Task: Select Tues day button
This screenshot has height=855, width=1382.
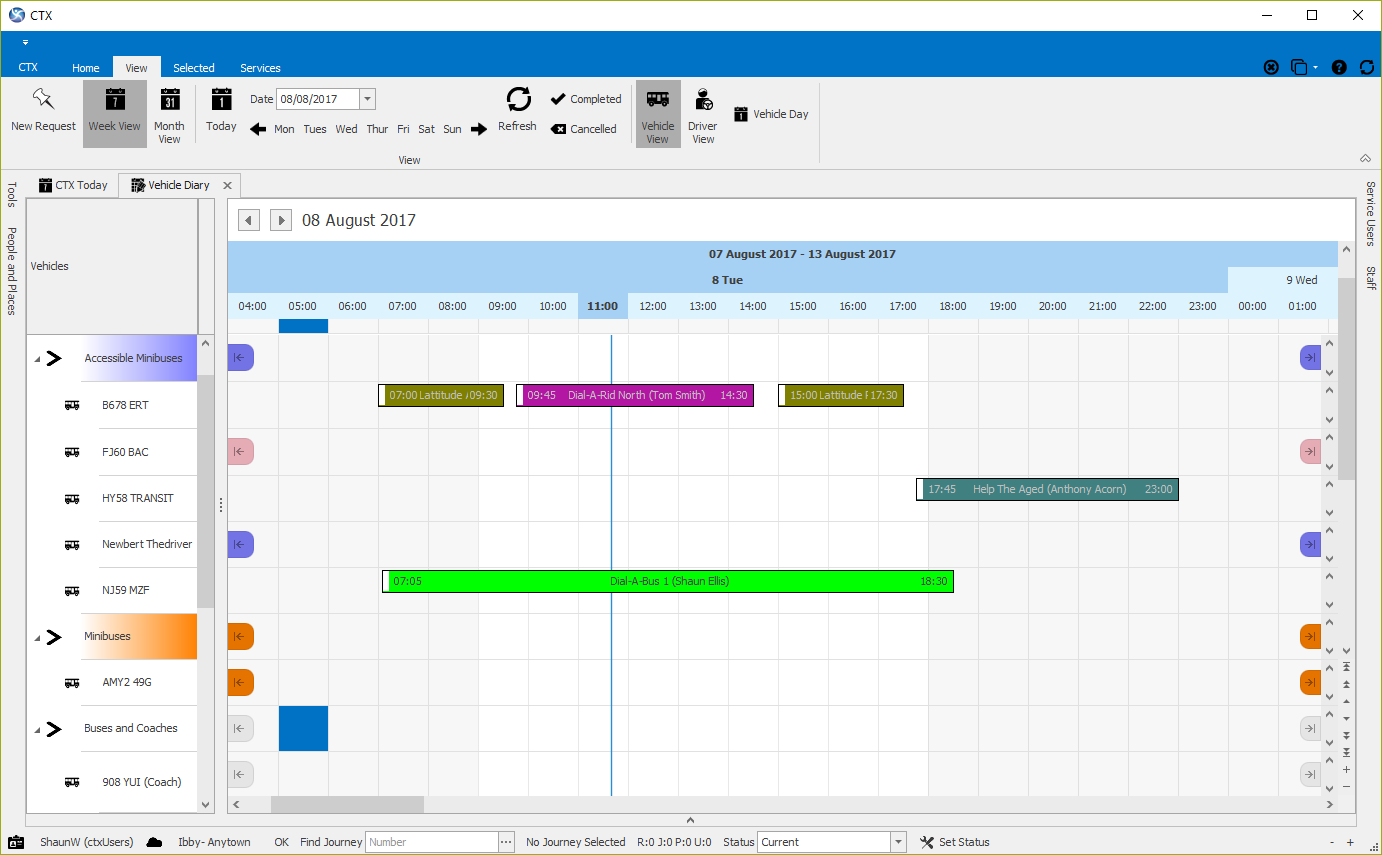Action: tap(315, 129)
